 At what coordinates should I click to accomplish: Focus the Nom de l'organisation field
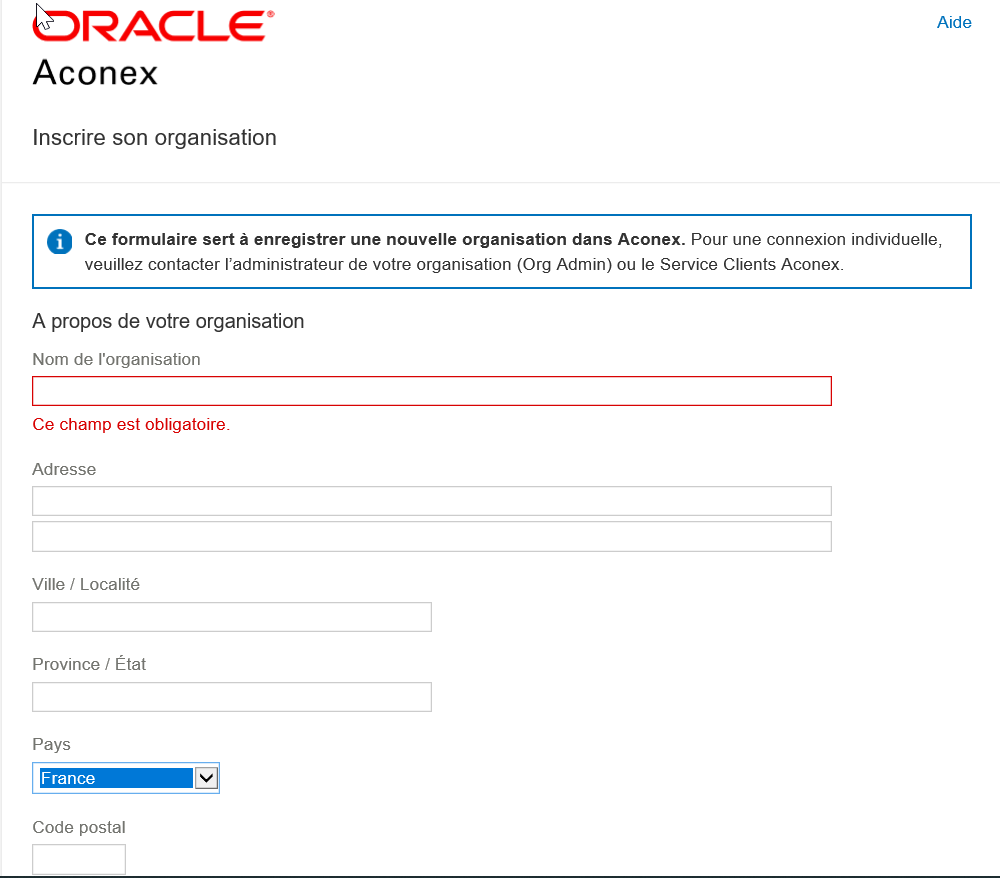pos(432,391)
